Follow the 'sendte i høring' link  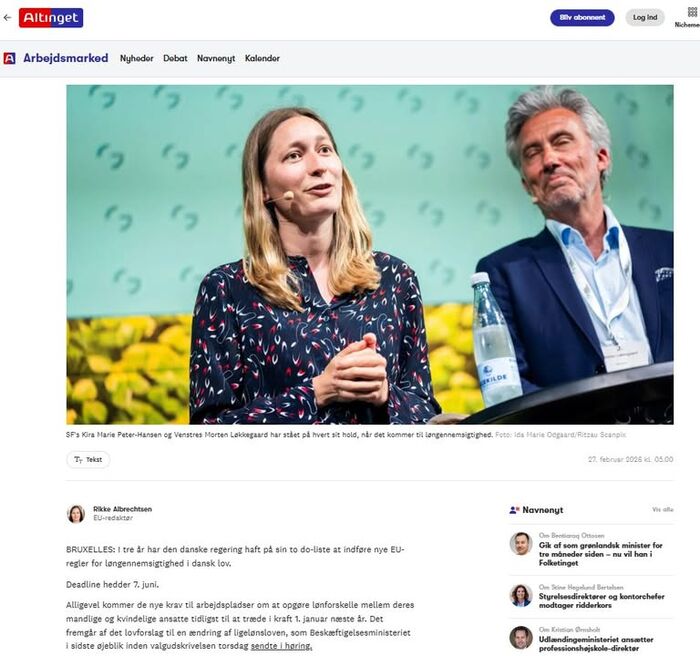[281, 646]
